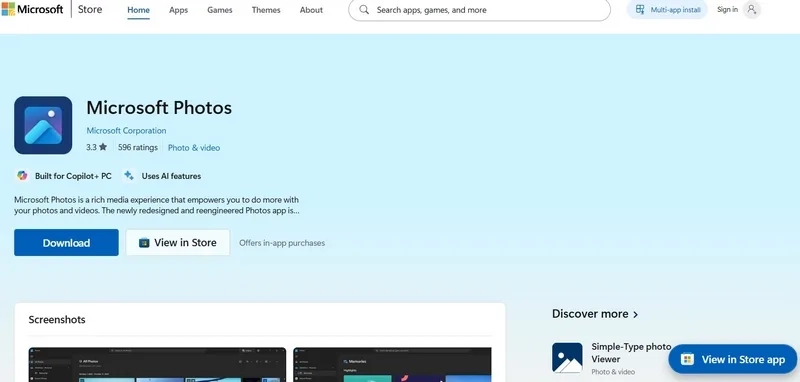The width and height of the screenshot is (800, 382).
Task: Focus the Search apps, games, and more field
Action: tap(479, 10)
